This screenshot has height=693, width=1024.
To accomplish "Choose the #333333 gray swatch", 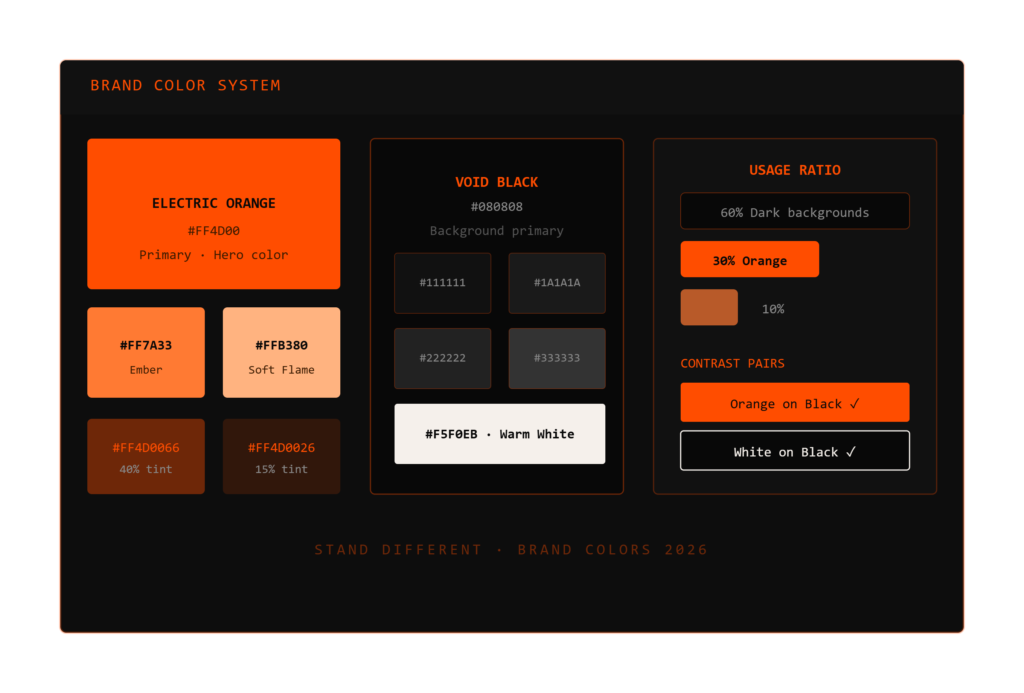I will pos(557,359).
